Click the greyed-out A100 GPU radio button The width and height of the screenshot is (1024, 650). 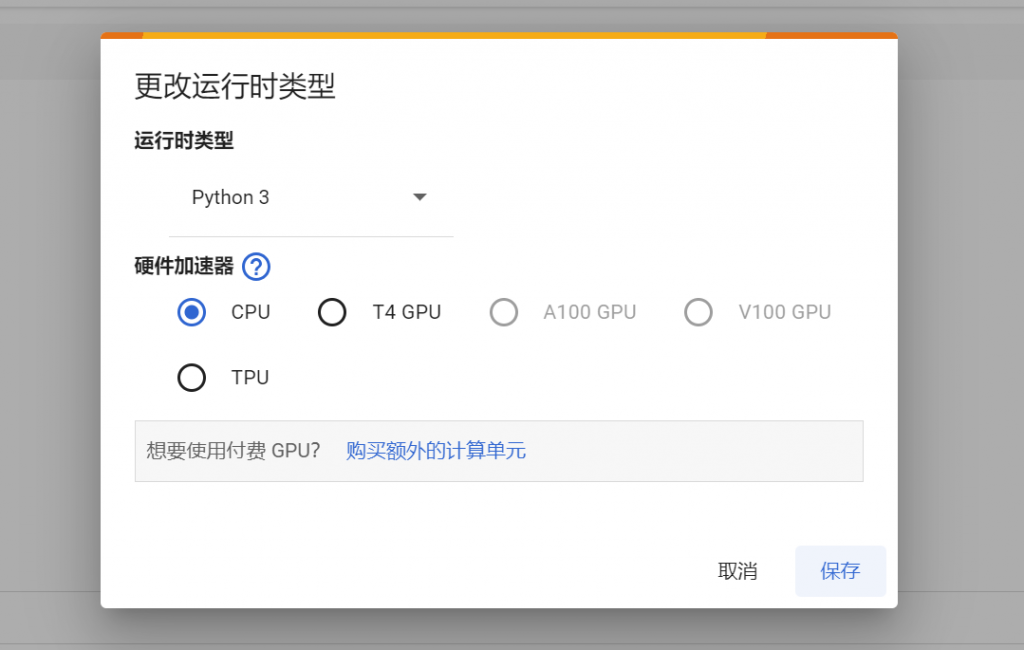pyautogui.click(x=504, y=312)
